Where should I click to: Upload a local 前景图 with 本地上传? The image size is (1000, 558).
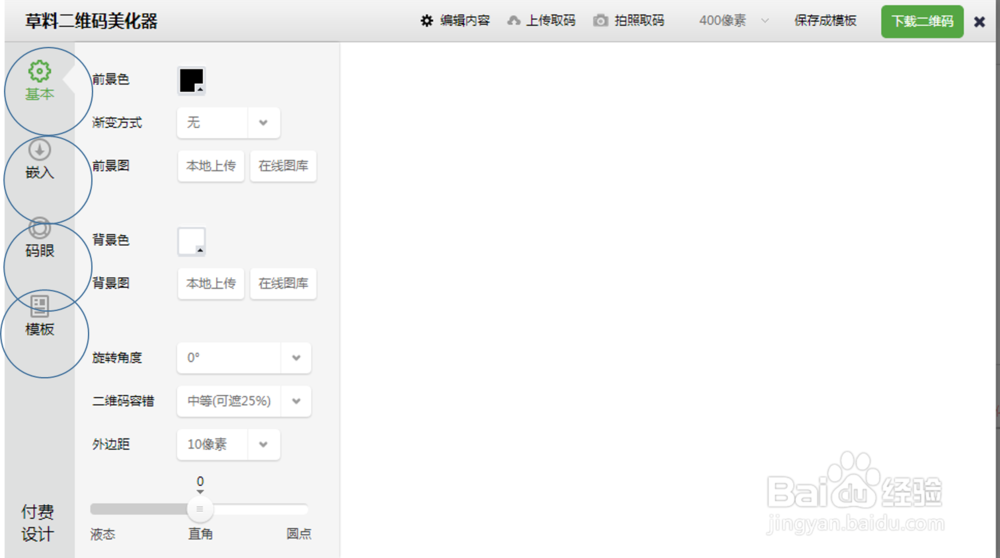click(x=211, y=166)
